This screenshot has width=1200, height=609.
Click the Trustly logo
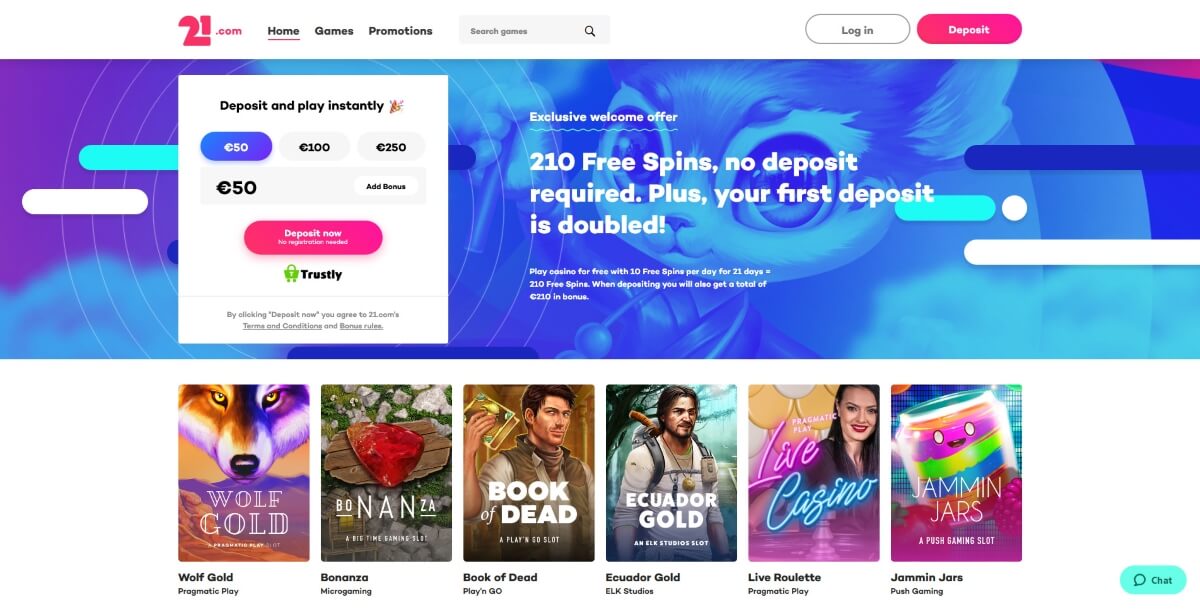coord(313,274)
